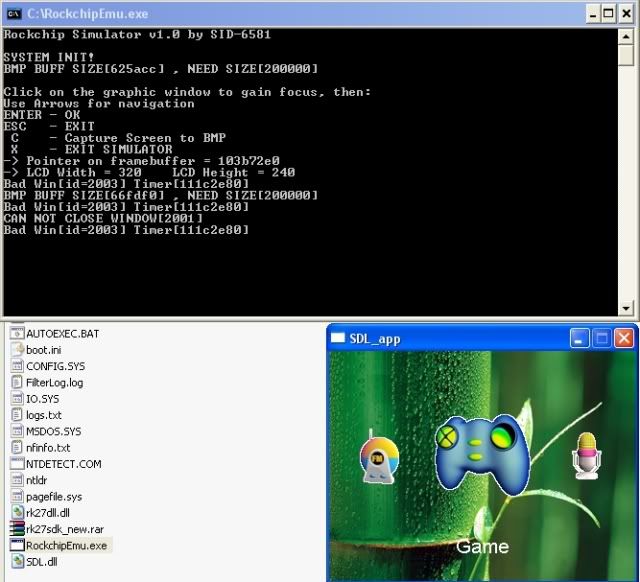Select the rk27dll.dll file
640x582 pixels.
coord(49,512)
